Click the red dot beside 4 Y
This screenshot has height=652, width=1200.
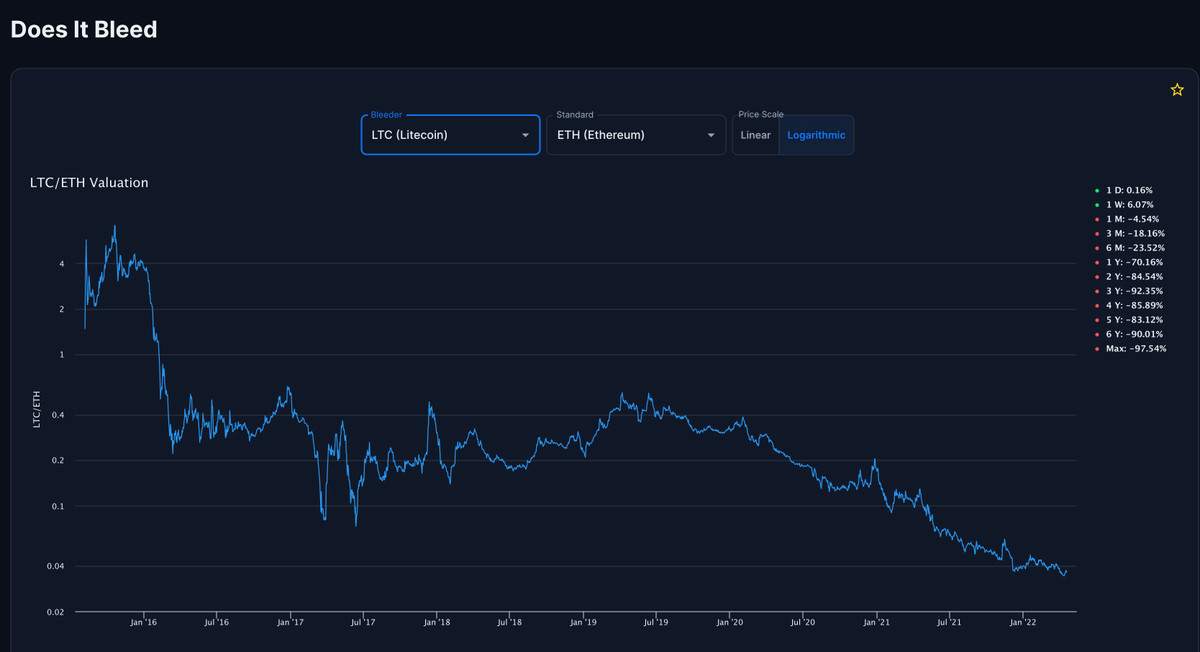(1096, 305)
